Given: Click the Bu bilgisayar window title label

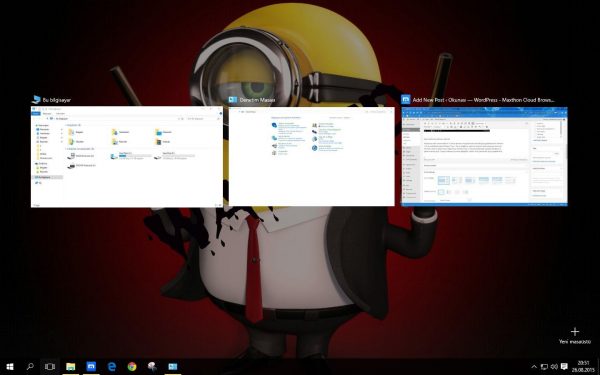Looking at the screenshot, I should 56,100.
